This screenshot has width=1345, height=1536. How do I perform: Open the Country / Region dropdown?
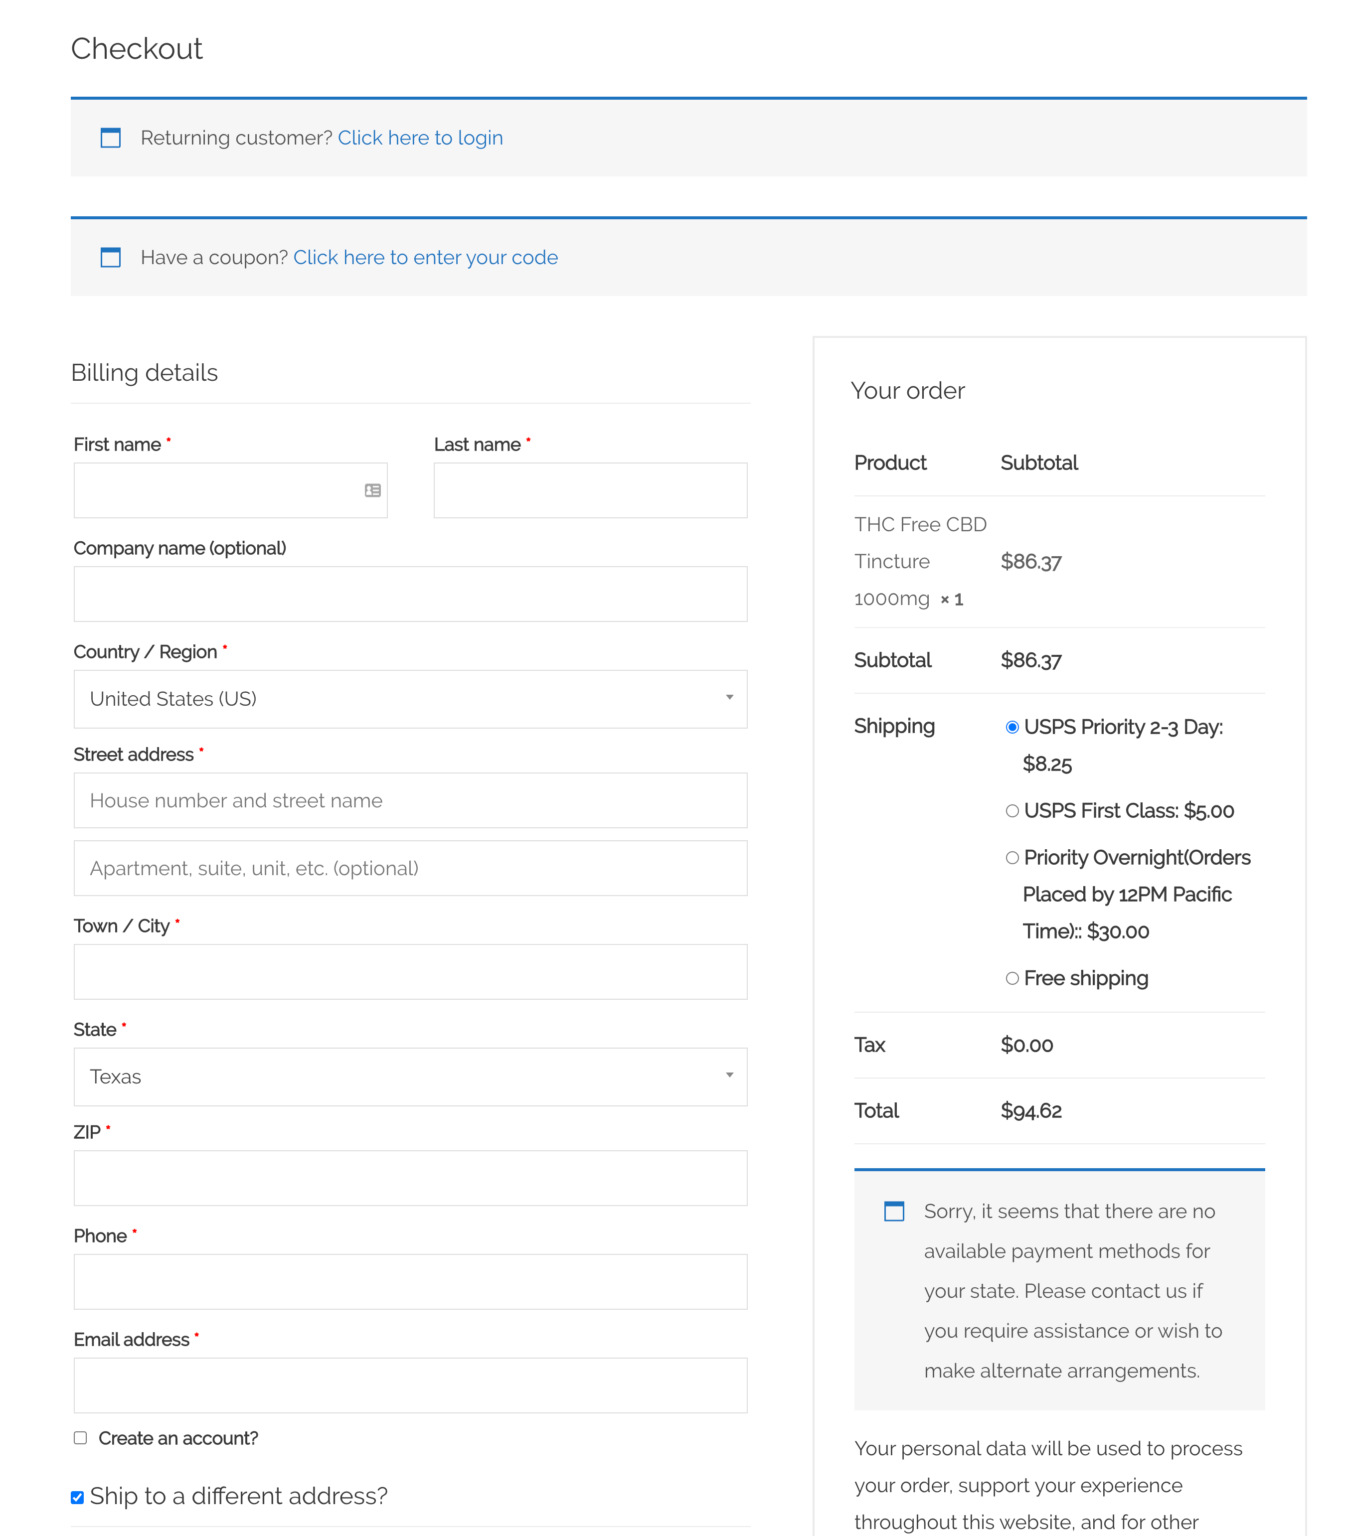tap(410, 699)
